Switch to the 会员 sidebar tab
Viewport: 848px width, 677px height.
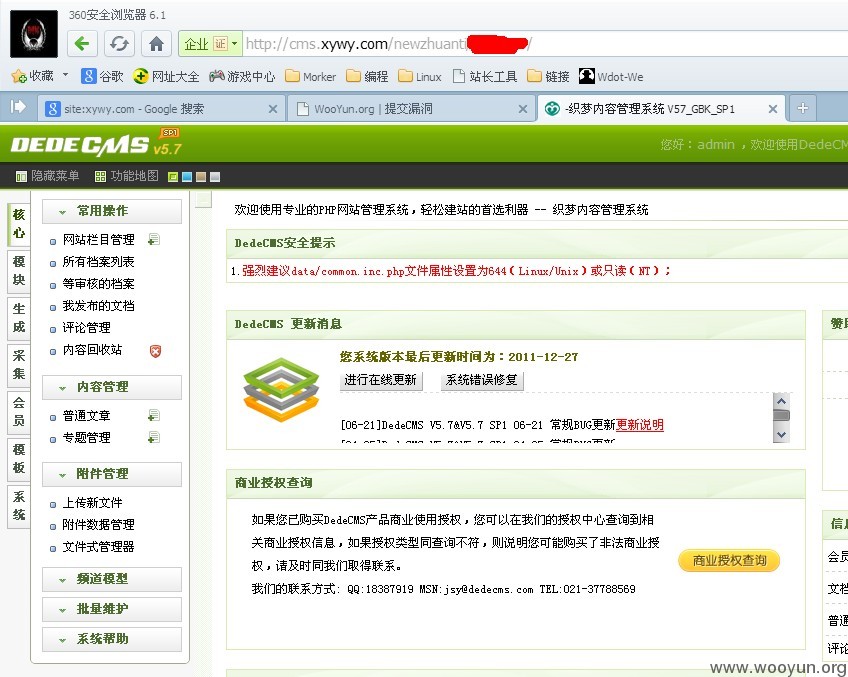[19, 411]
